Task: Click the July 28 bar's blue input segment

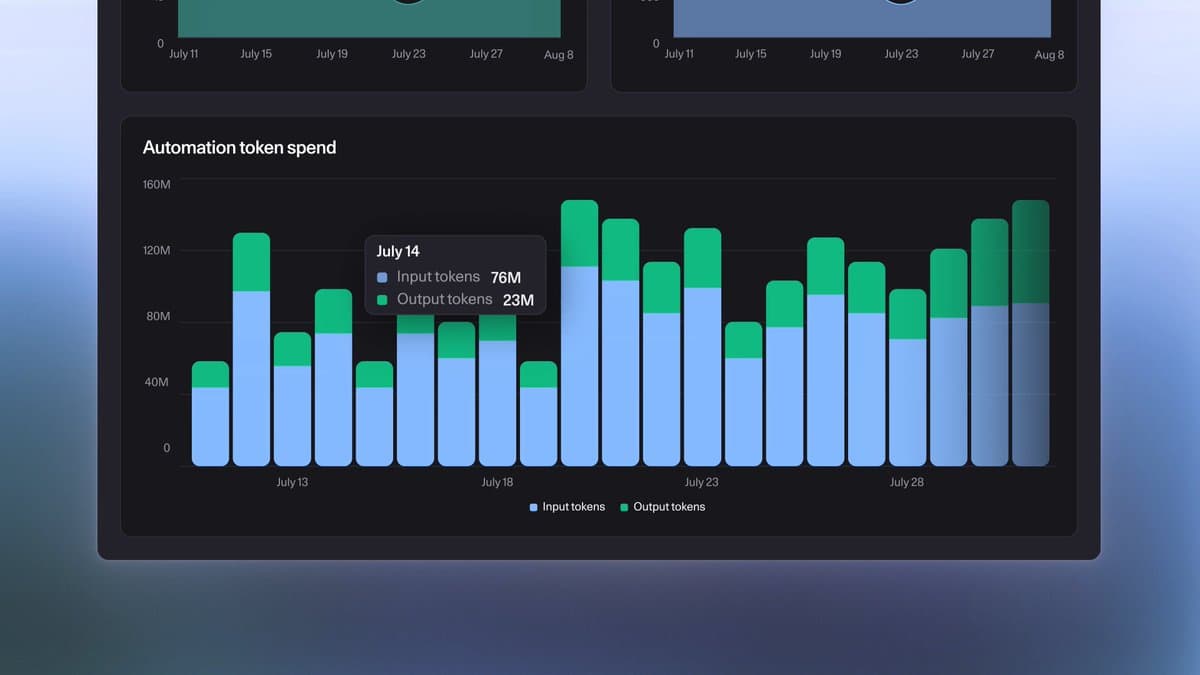Action: (907, 402)
